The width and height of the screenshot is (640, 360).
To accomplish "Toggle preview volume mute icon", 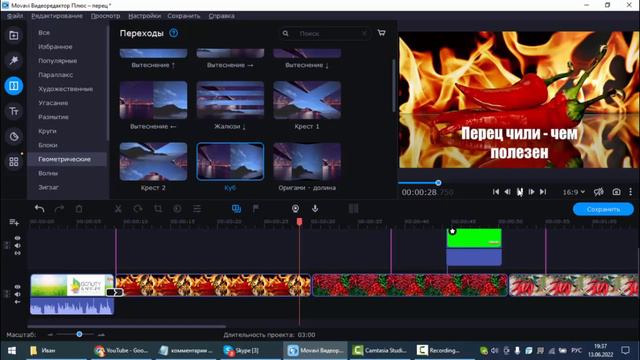I will (598, 192).
